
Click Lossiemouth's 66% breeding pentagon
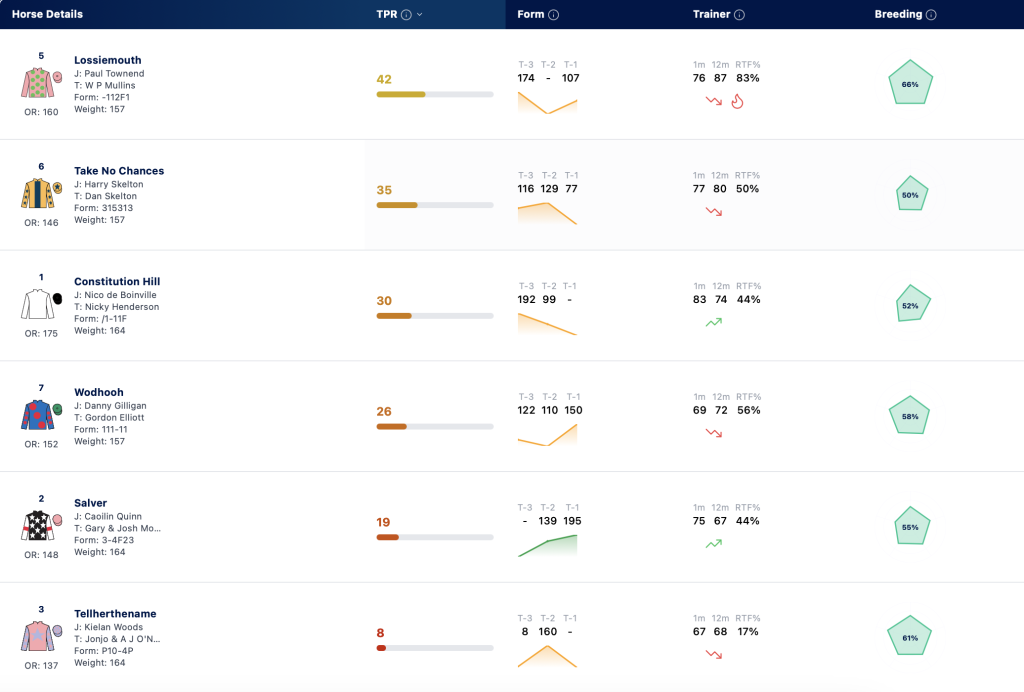point(910,83)
